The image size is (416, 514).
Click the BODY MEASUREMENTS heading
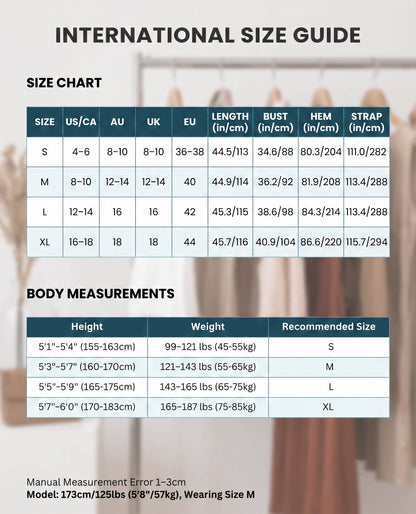[x=100, y=294]
